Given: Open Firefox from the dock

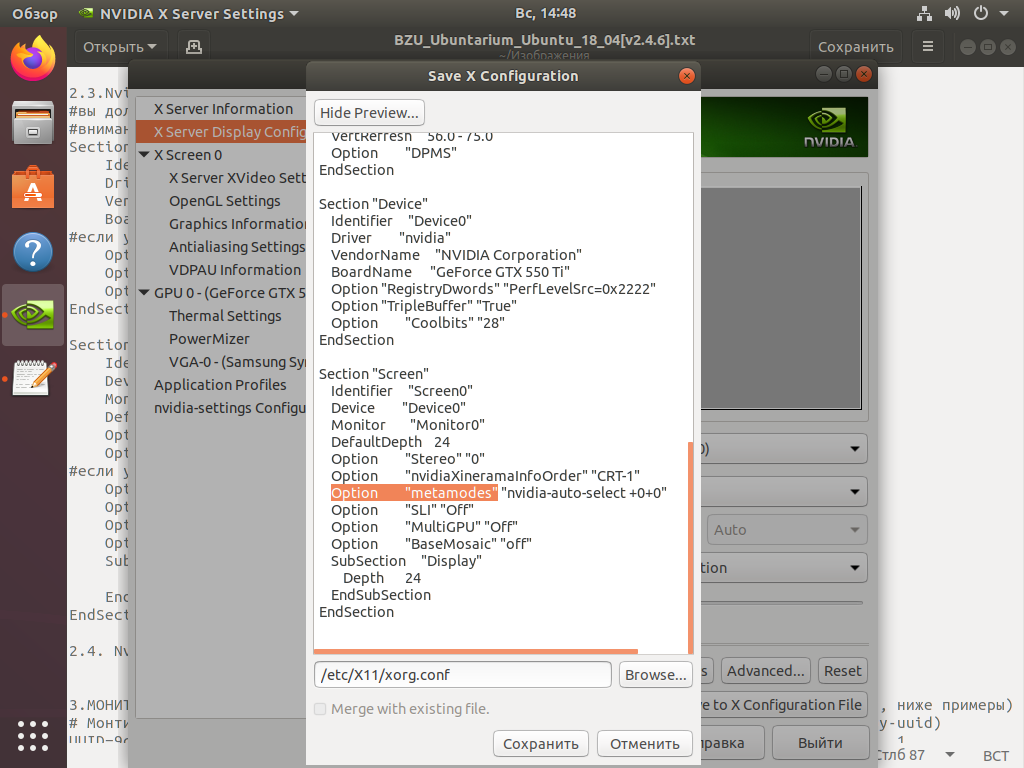Looking at the screenshot, I should click(x=33, y=58).
